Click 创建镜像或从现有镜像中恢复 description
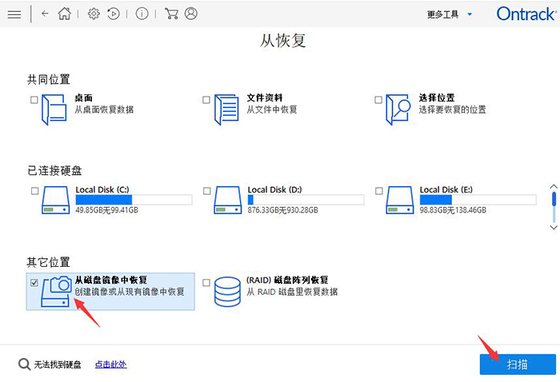Image resolution: width=560 pixels, height=382 pixels. click(130, 292)
